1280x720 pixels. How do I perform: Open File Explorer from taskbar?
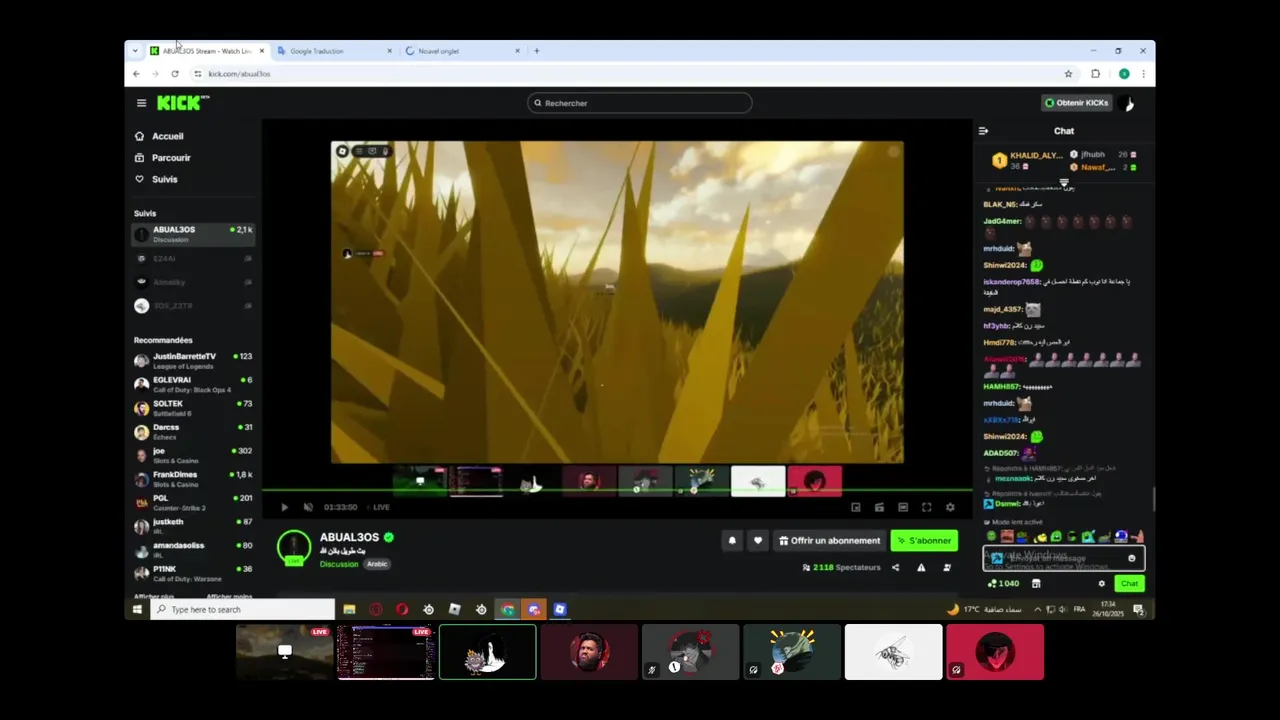pos(349,609)
